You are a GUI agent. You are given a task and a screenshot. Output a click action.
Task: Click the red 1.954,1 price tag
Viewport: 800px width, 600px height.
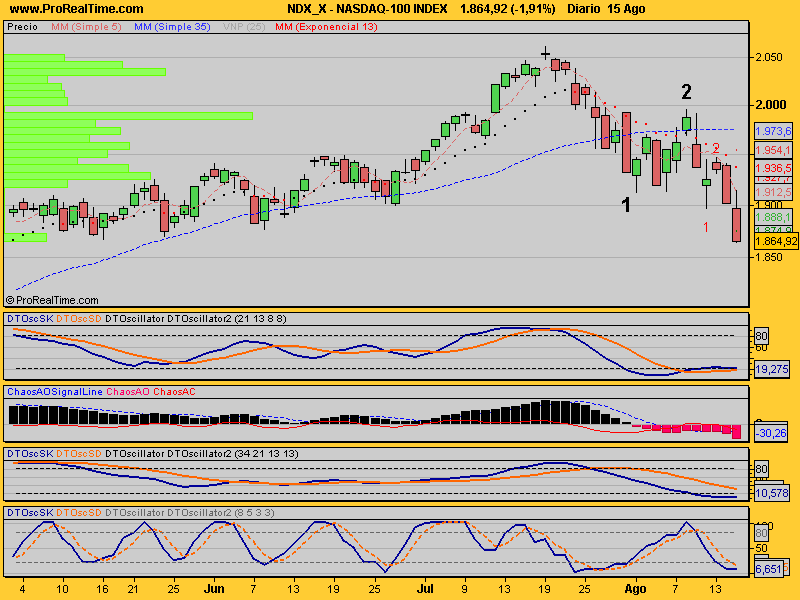[x=773, y=151]
